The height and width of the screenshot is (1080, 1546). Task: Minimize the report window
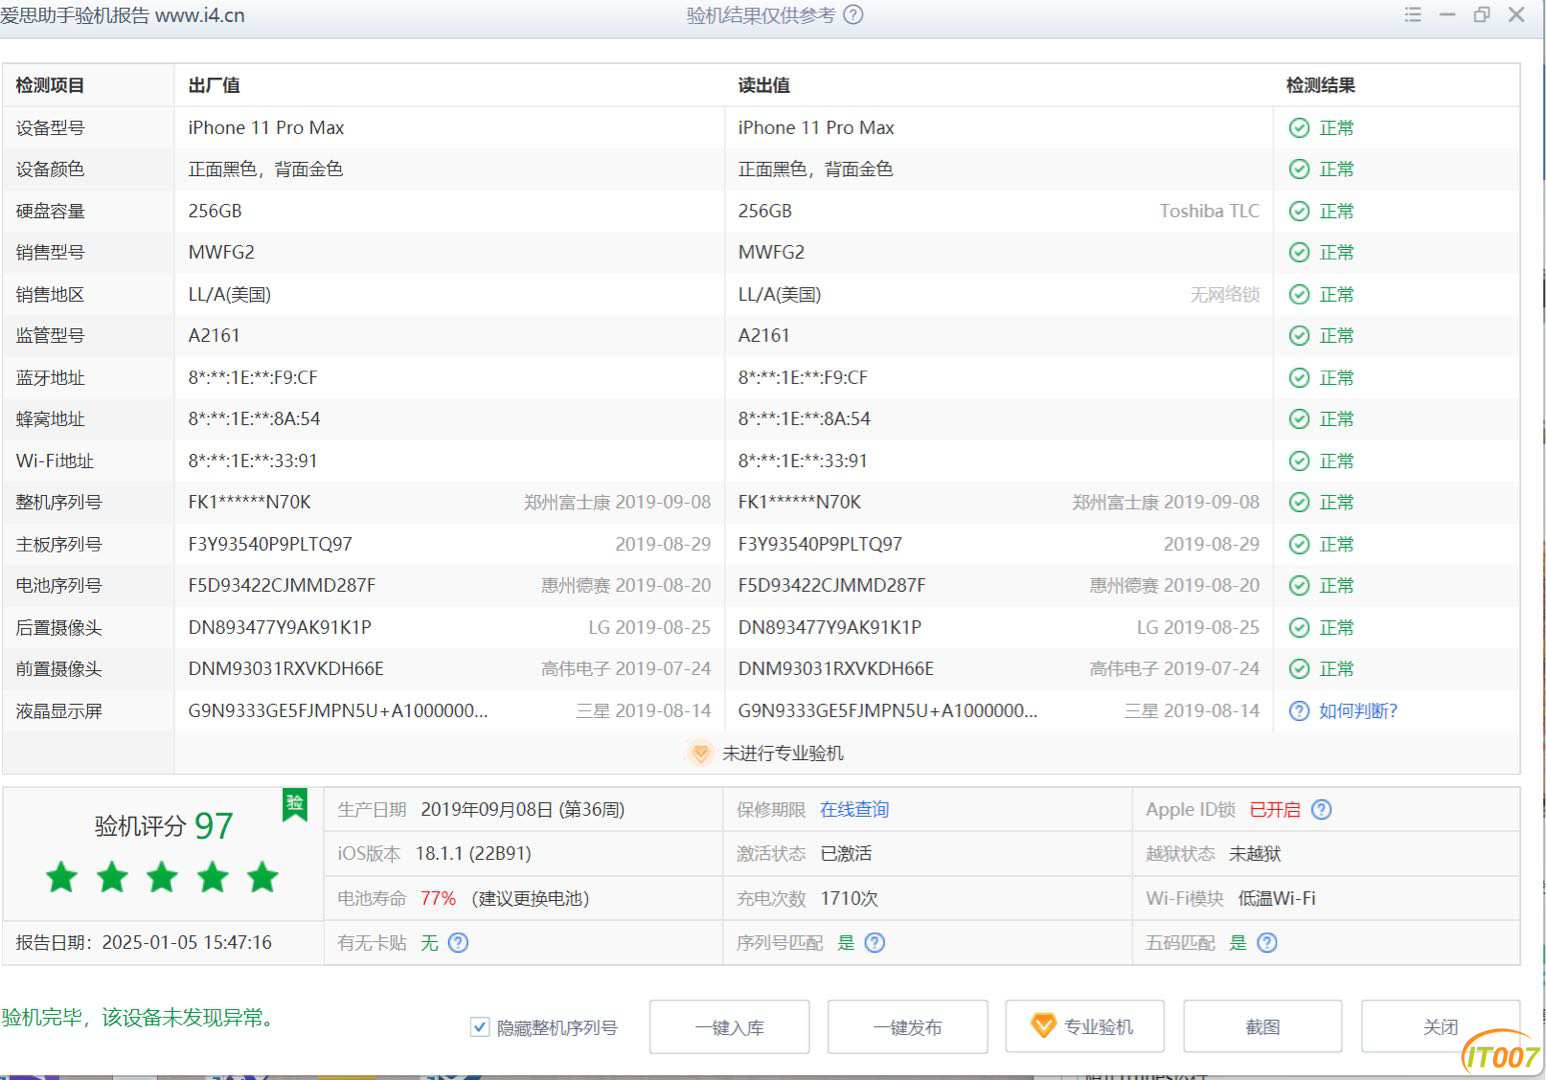coord(1447,15)
